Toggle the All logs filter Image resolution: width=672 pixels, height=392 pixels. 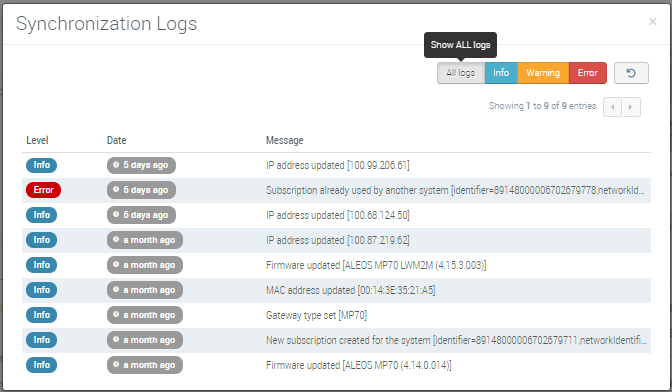coord(461,73)
